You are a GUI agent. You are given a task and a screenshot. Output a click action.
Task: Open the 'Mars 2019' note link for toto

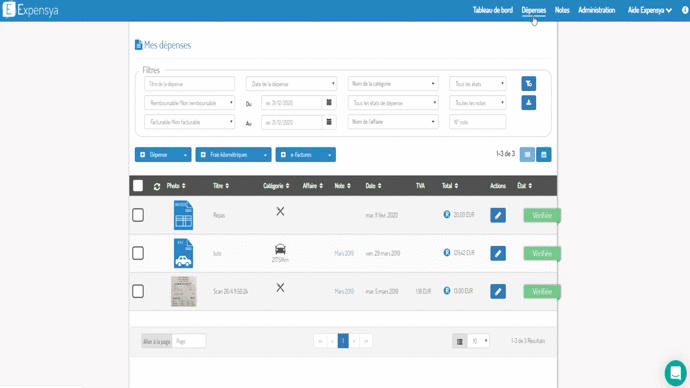coord(344,253)
